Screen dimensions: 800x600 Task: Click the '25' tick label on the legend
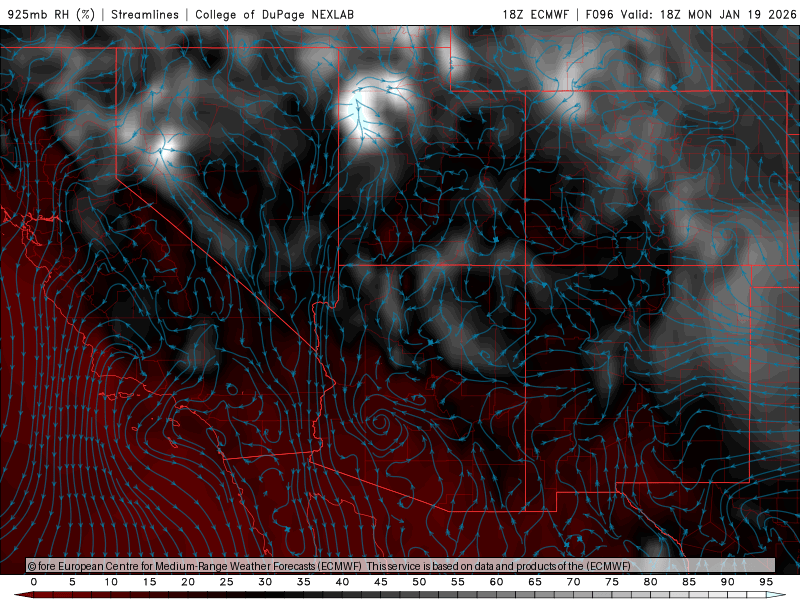pyautogui.click(x=227, y=582)
